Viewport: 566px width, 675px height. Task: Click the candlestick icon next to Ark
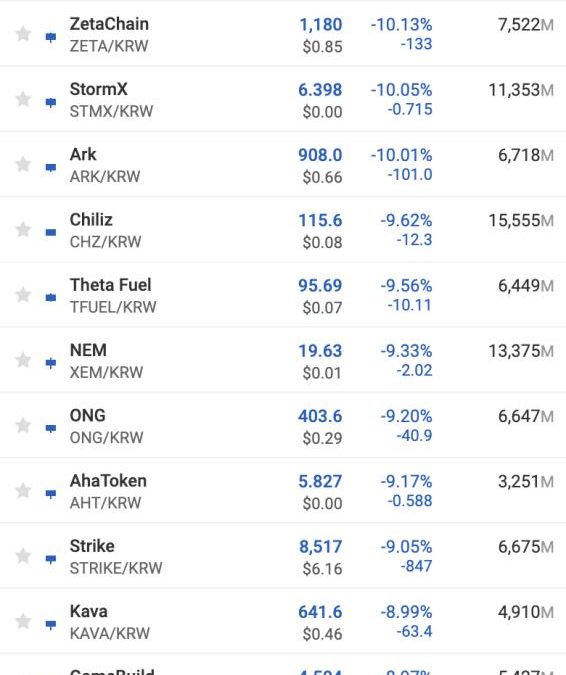point(51,167)
